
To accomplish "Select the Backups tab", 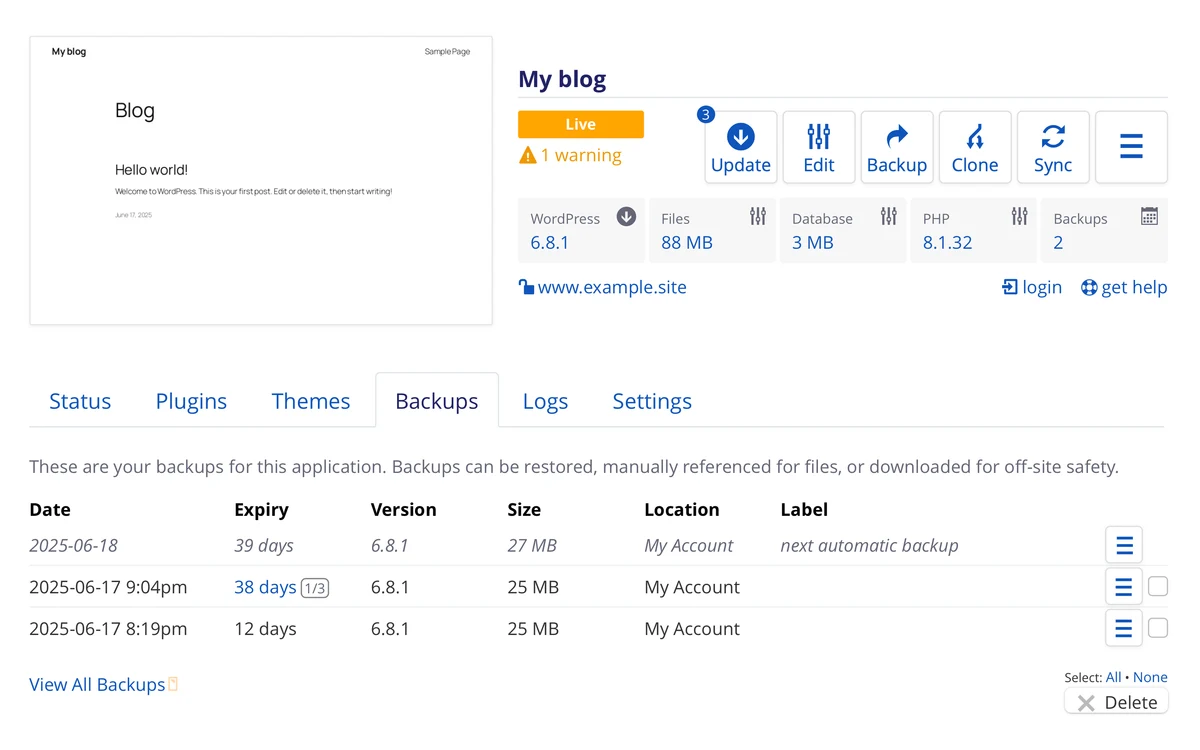I will click(437, 401).
